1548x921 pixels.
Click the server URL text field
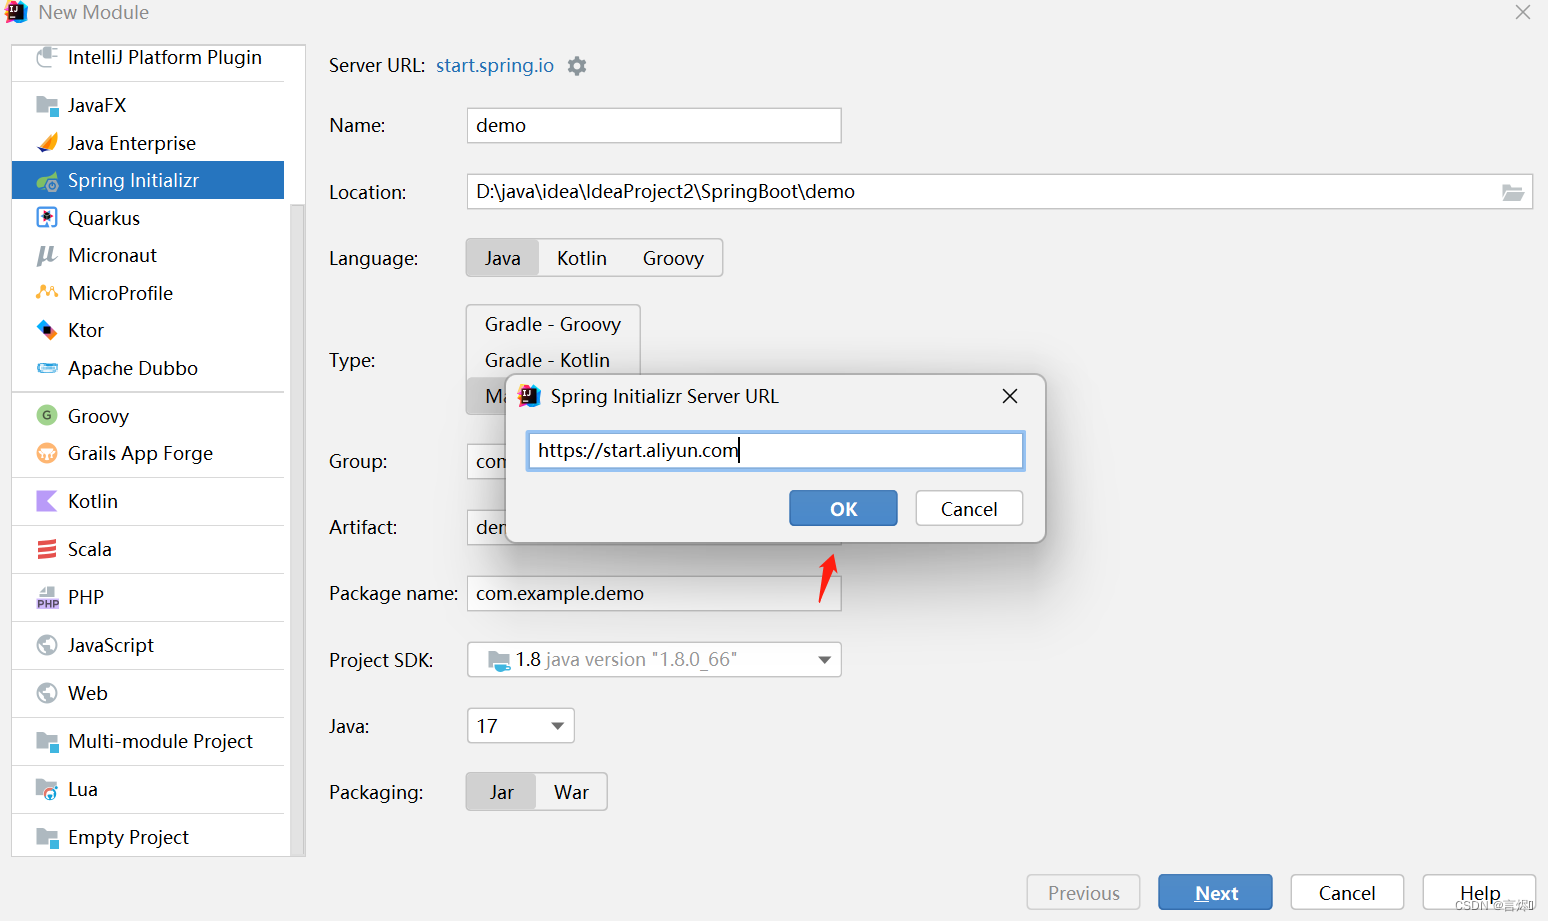click(x=776, y=451)
